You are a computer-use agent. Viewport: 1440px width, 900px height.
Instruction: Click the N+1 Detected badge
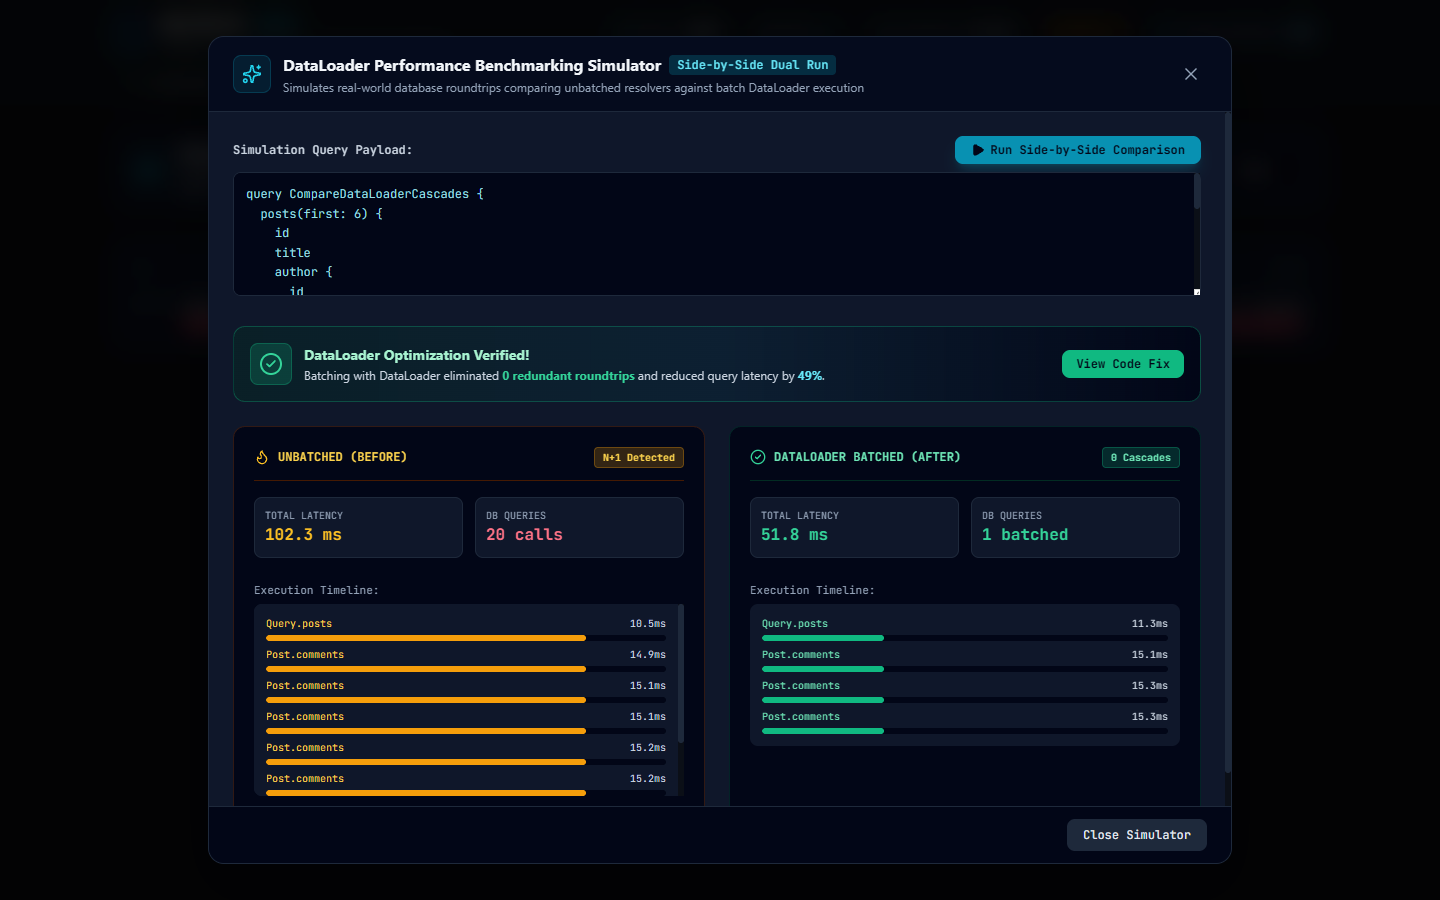[639, 458]
